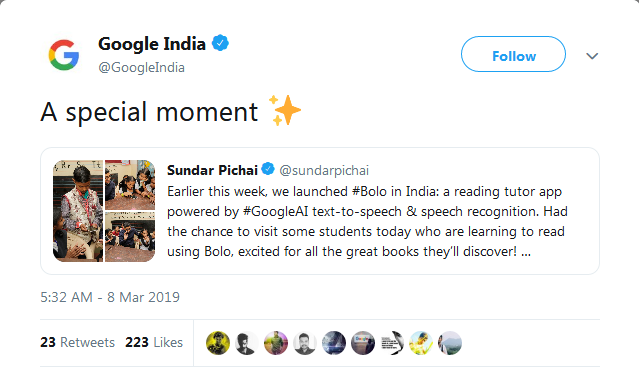Click Sundar Pichai's verified badge
Viewport: 639px width, 368px height.
coord(268,169)
